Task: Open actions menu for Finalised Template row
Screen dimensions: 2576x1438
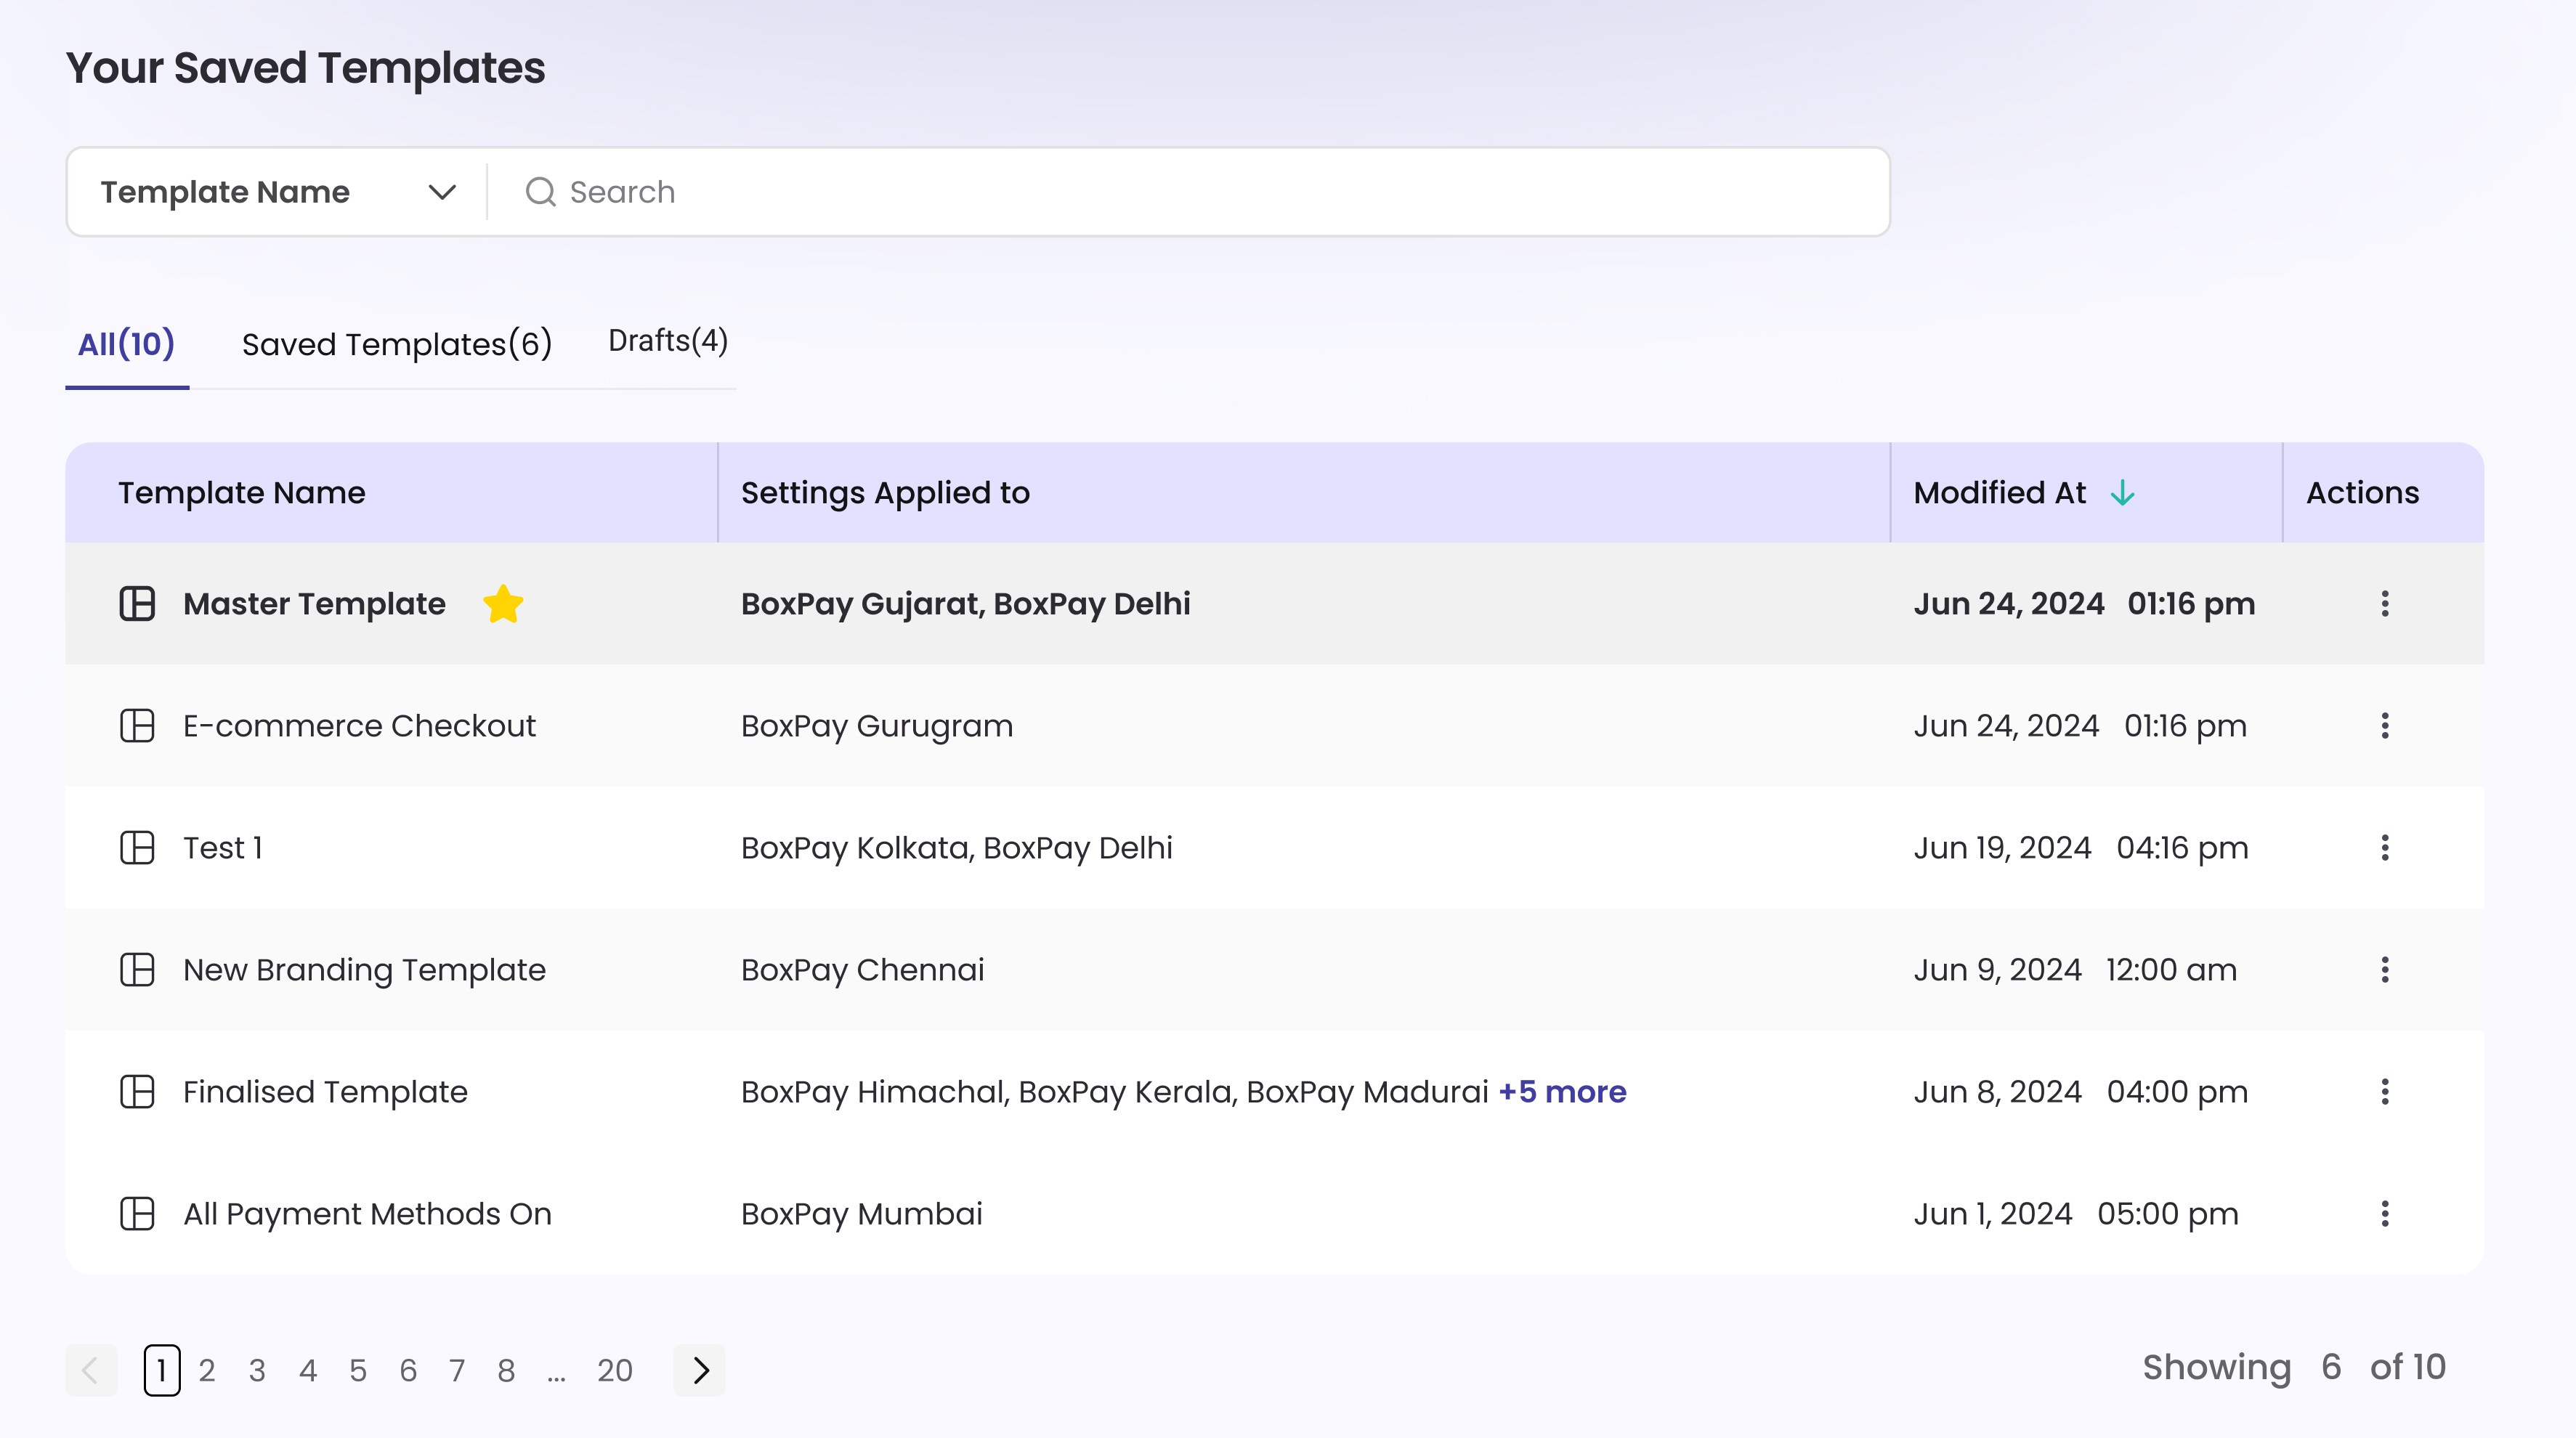Action: pyautogui.click(x=2384, y=1091)
